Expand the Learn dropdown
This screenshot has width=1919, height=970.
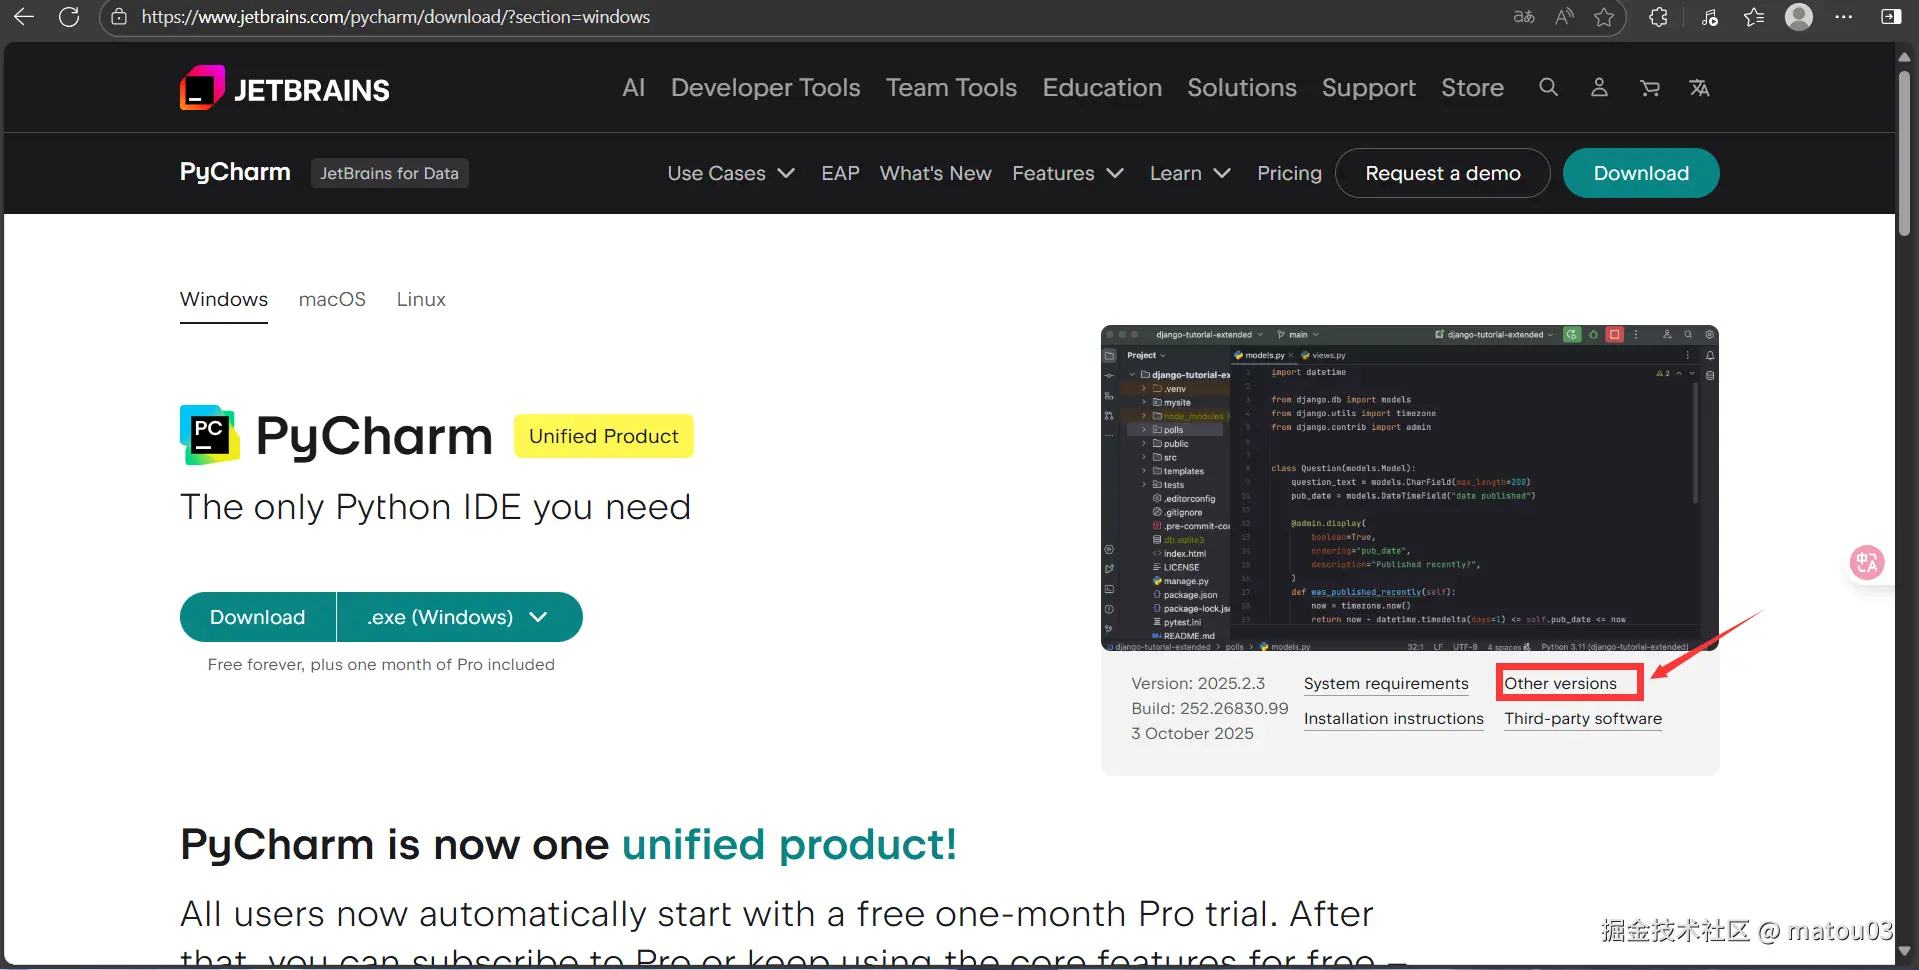(1190, 173)
